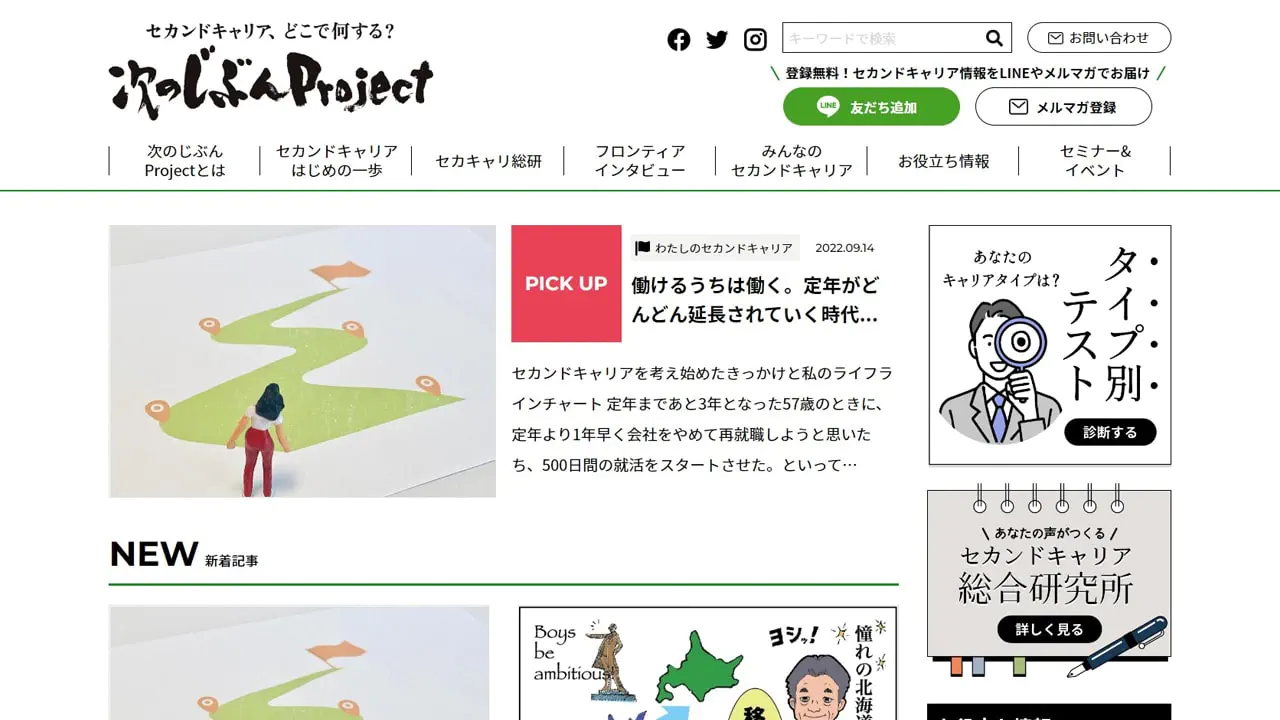Open the 働けるうちは働く article headline
This screenshot has width=1280, height=720.
tap(755, 300)
